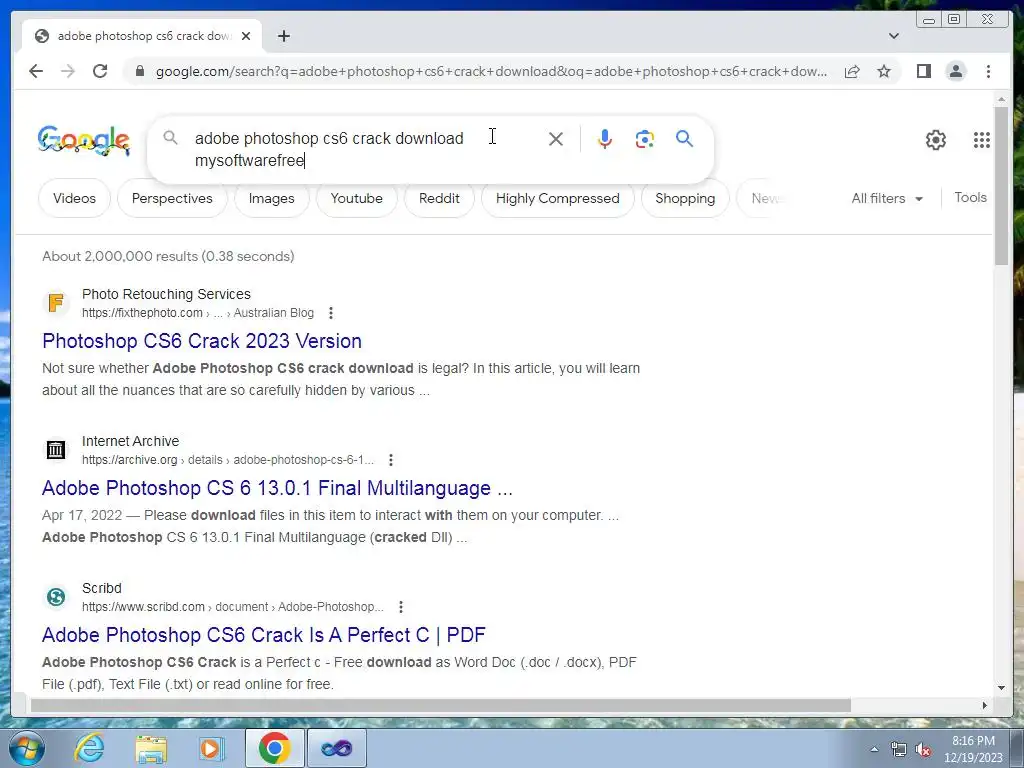Submit search with the blue magnifier
Screen dimensions: 1024x768
click(x=684, y=138)
